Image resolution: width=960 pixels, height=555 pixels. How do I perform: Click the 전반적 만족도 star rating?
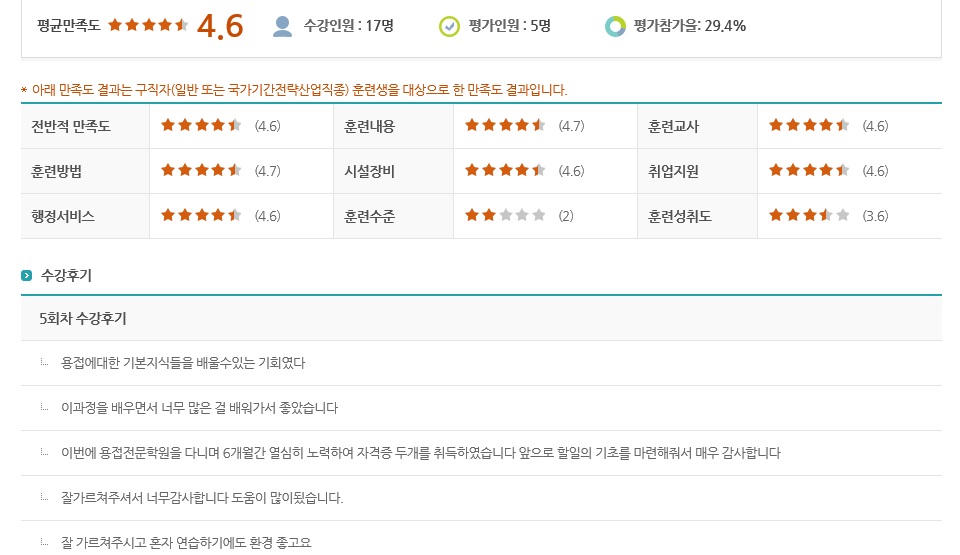(201, 126)
